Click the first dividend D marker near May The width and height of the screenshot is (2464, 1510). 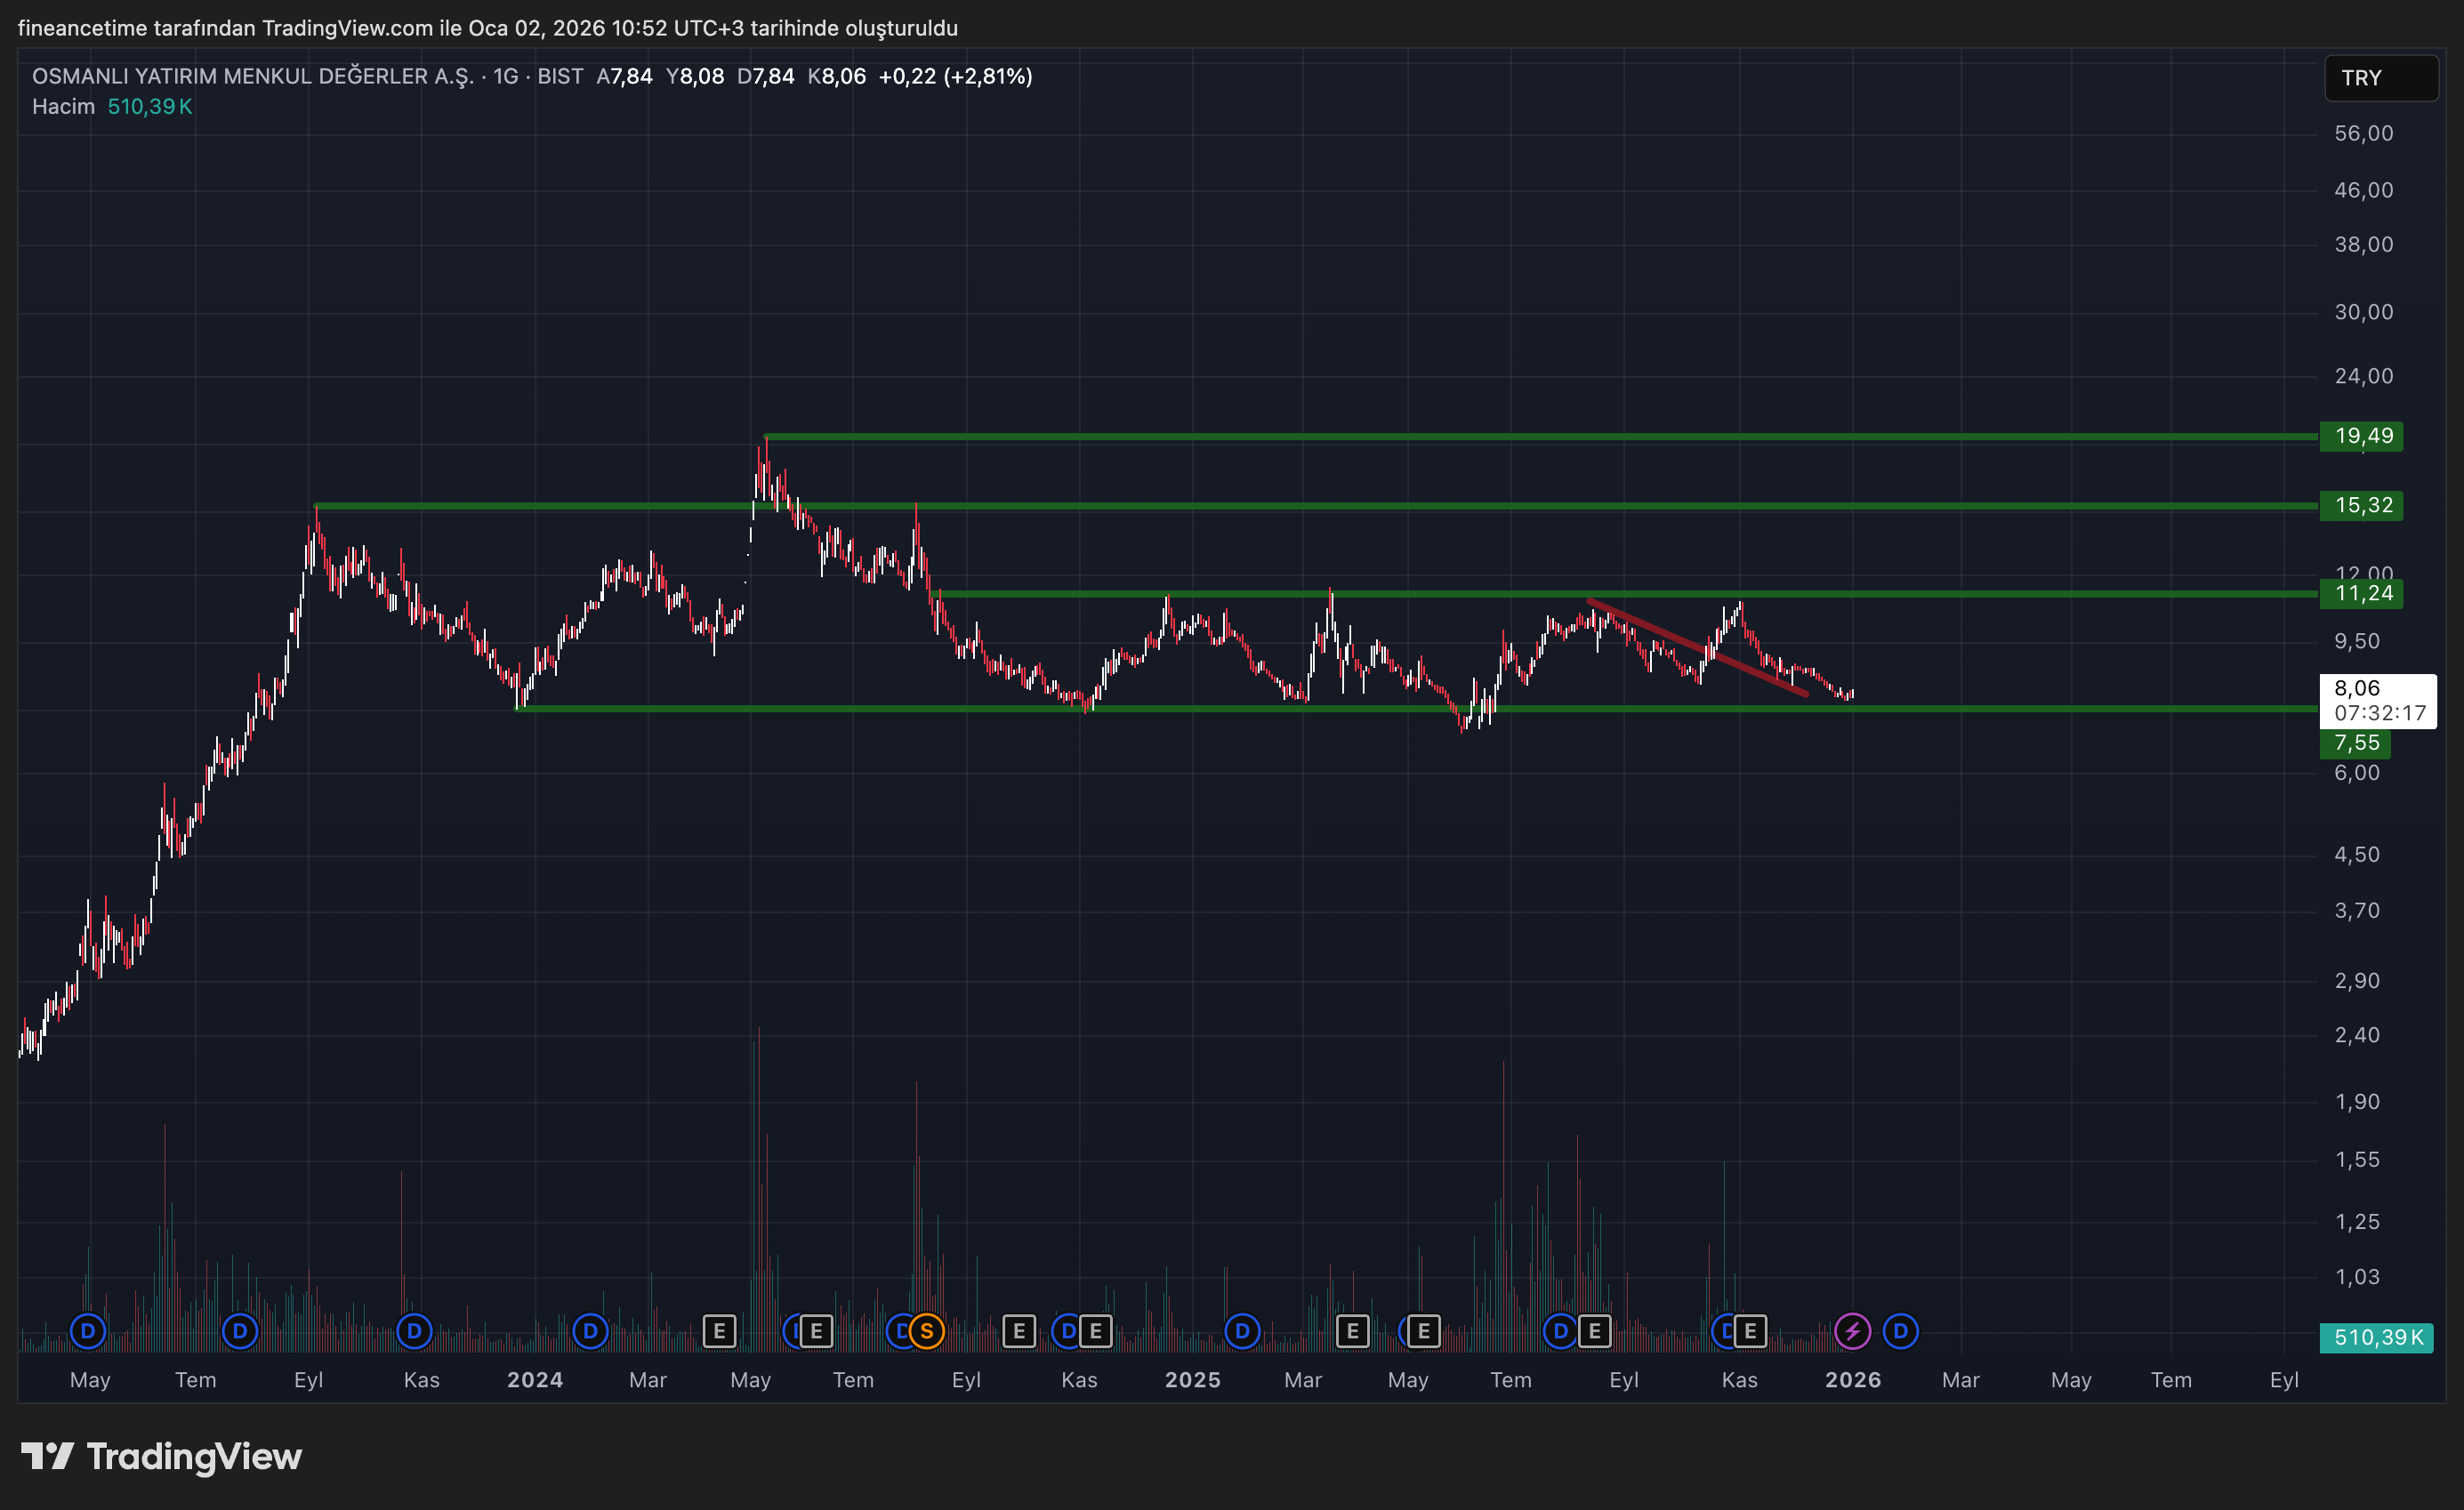point(88,1331)
